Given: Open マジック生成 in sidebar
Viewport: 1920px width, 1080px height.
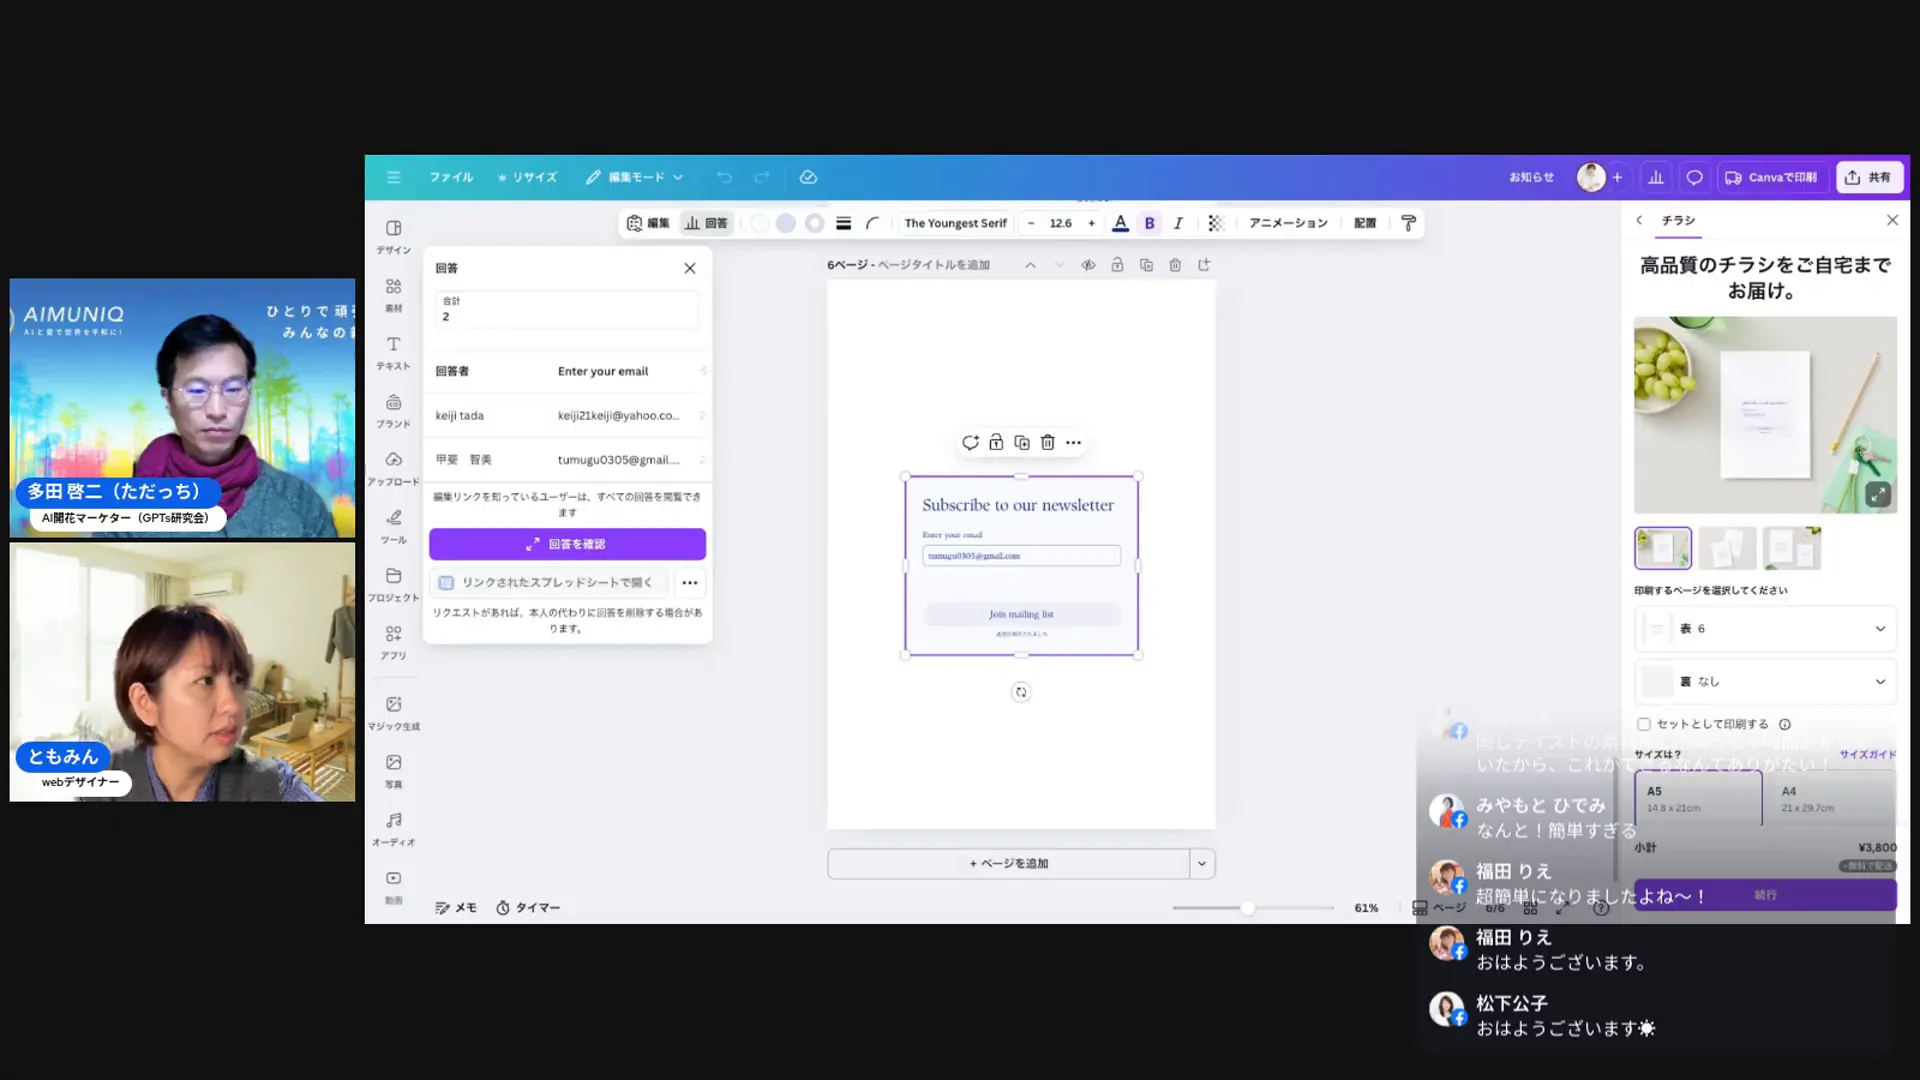Looking at the screenshot, I should (x=393, y=712).
